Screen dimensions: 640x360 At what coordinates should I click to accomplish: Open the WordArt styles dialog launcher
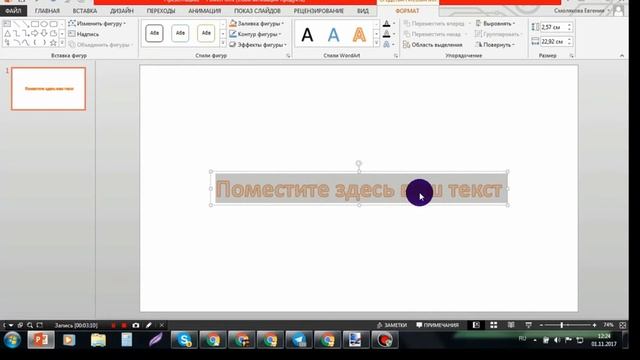[x=396, y=56]
